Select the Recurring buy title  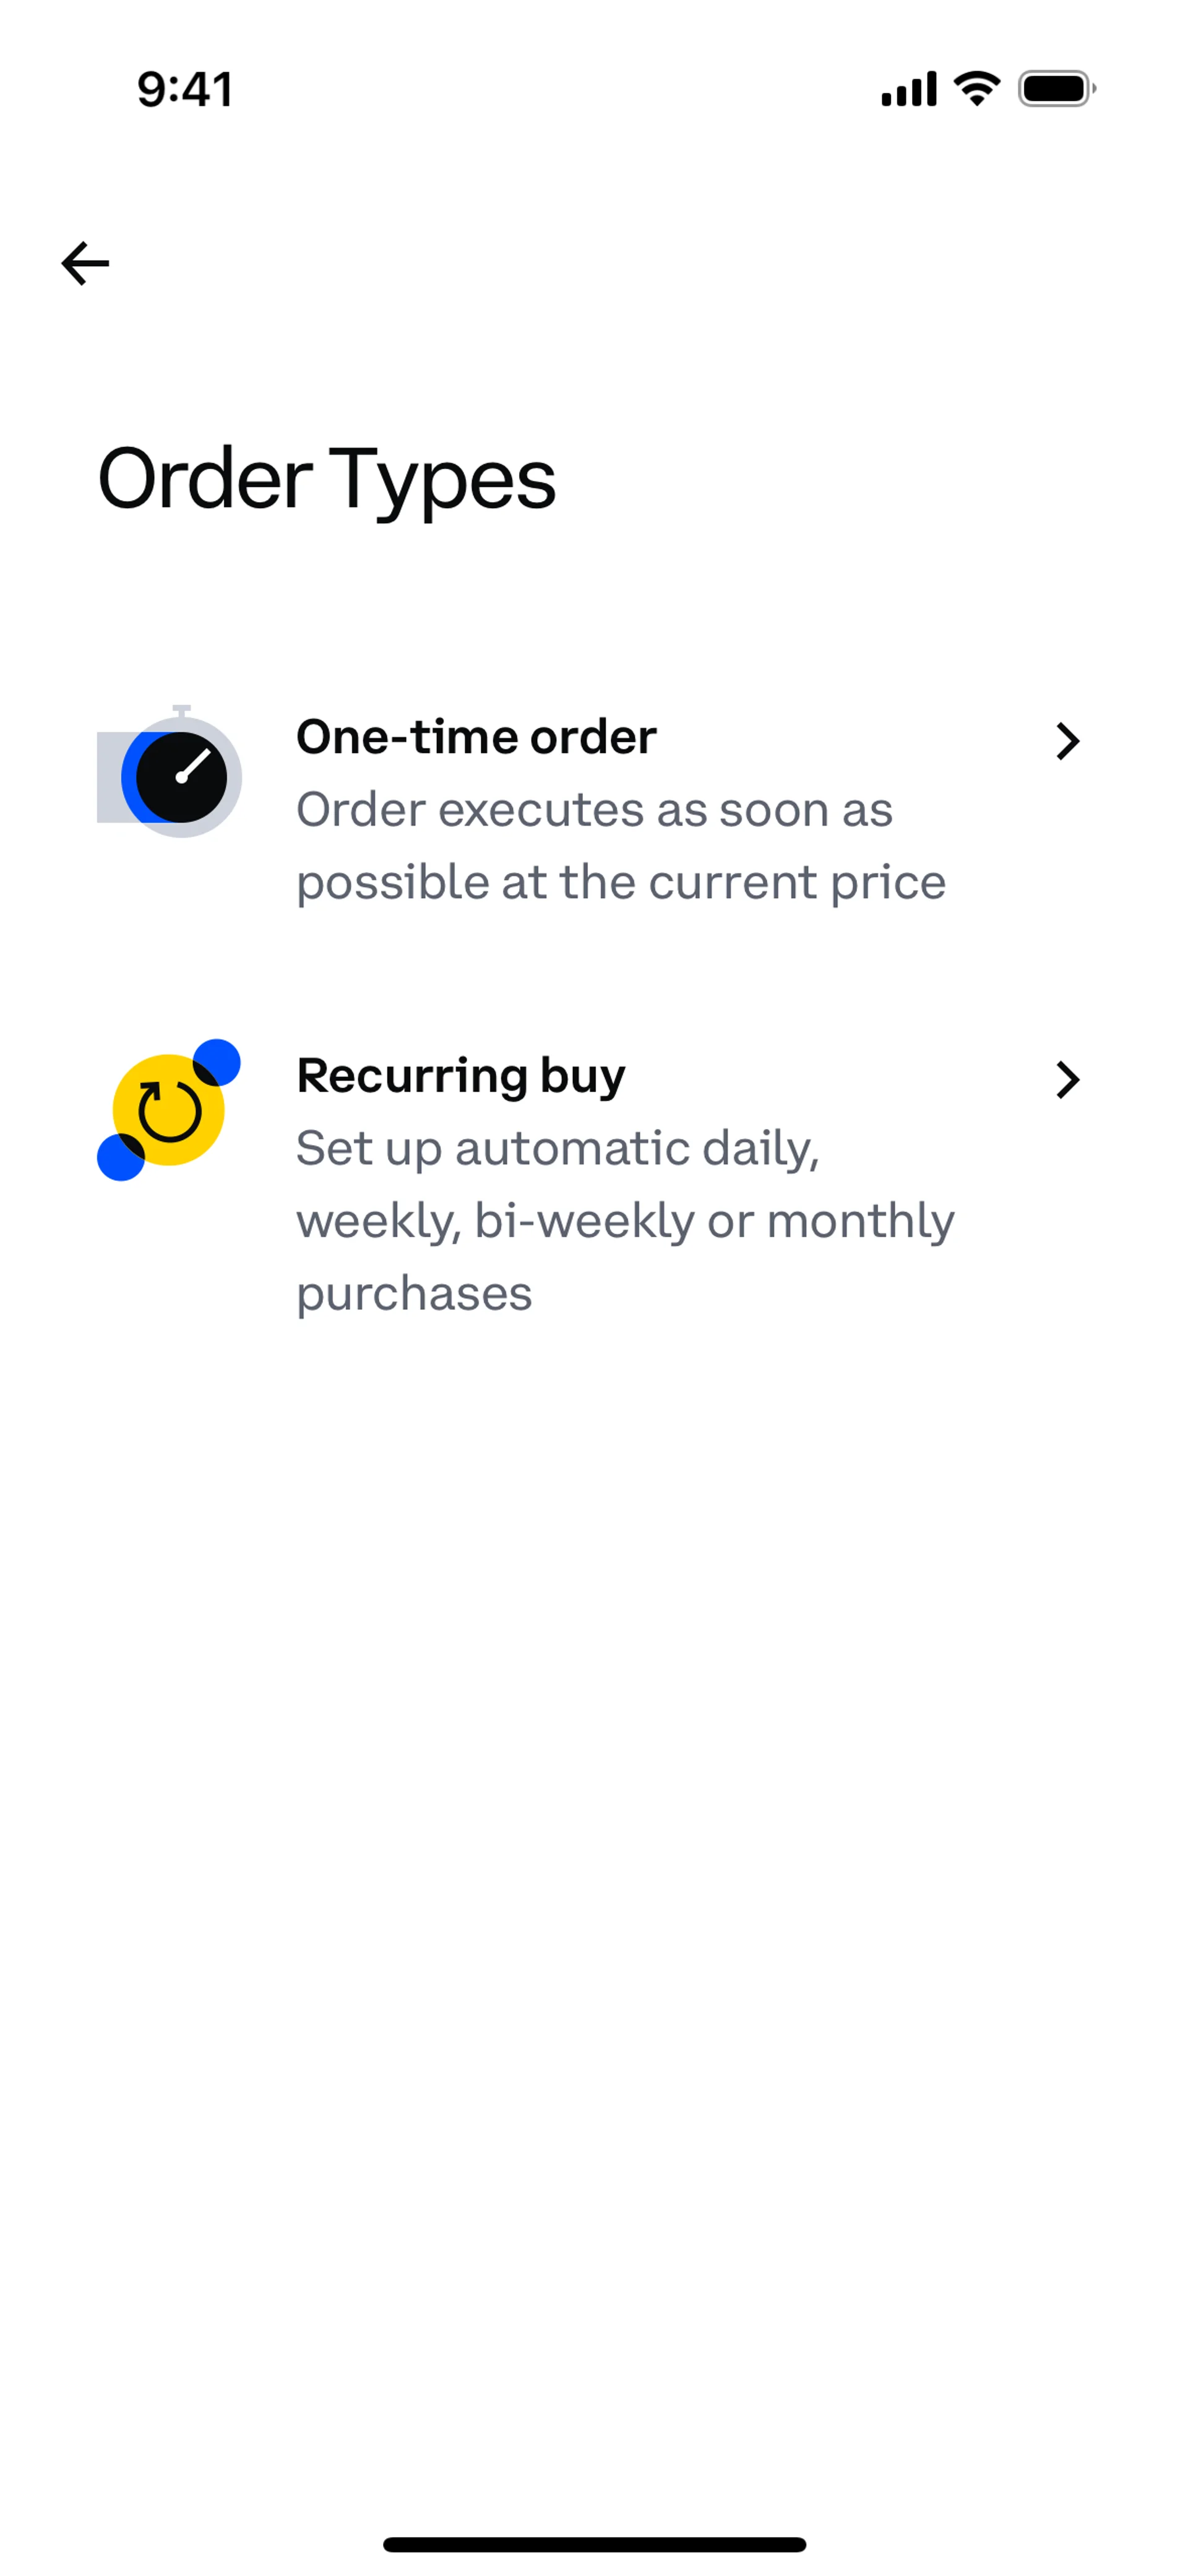tap(461, 1076)
